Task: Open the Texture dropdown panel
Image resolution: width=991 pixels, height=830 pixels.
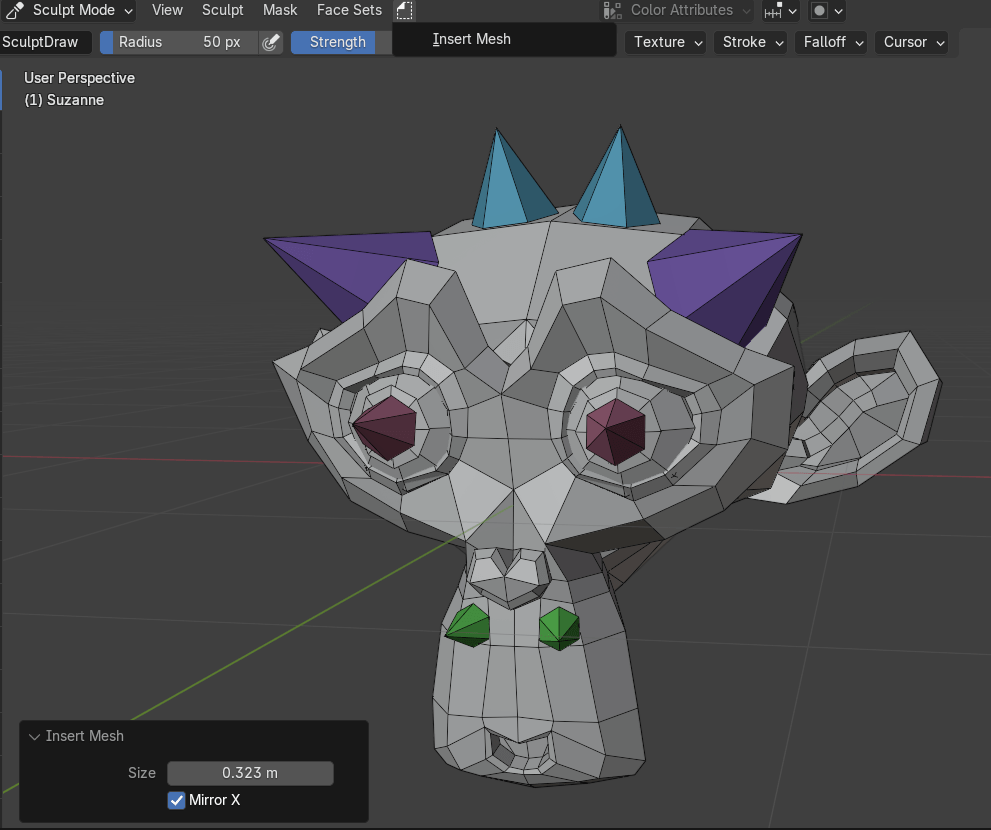Action: (666, 42)
